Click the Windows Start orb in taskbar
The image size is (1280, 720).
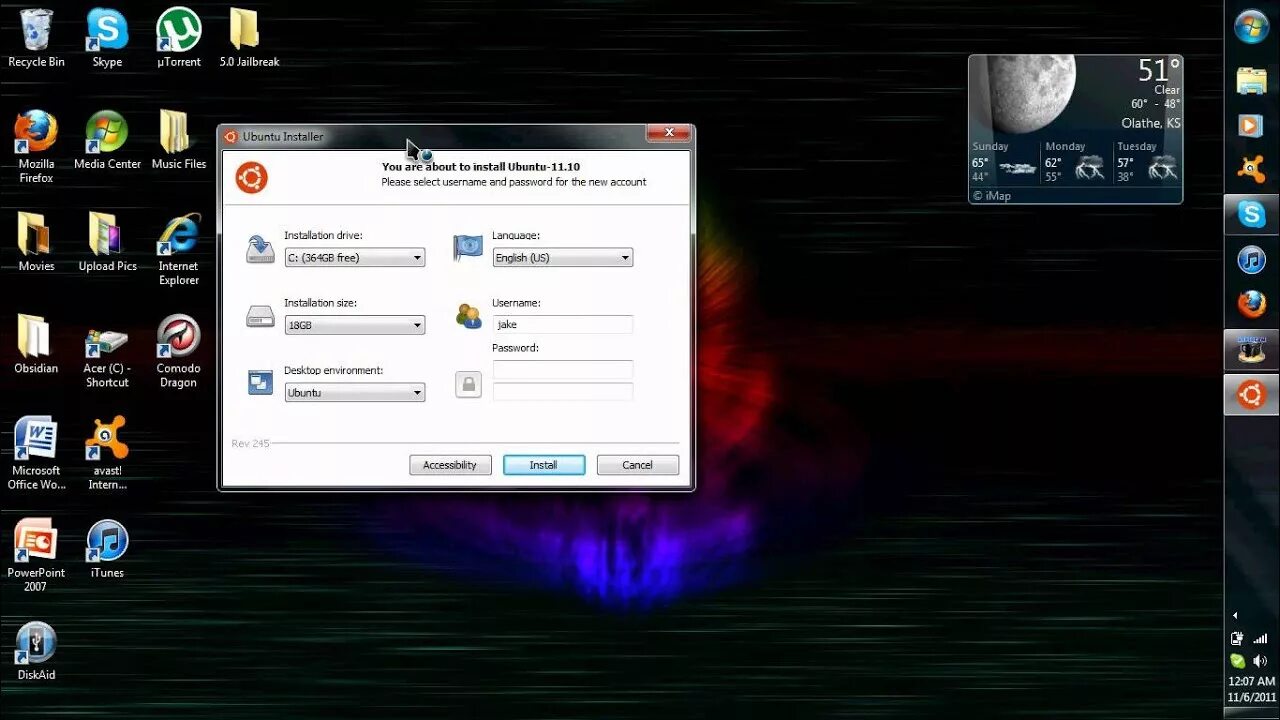[x=1252, y=26]
